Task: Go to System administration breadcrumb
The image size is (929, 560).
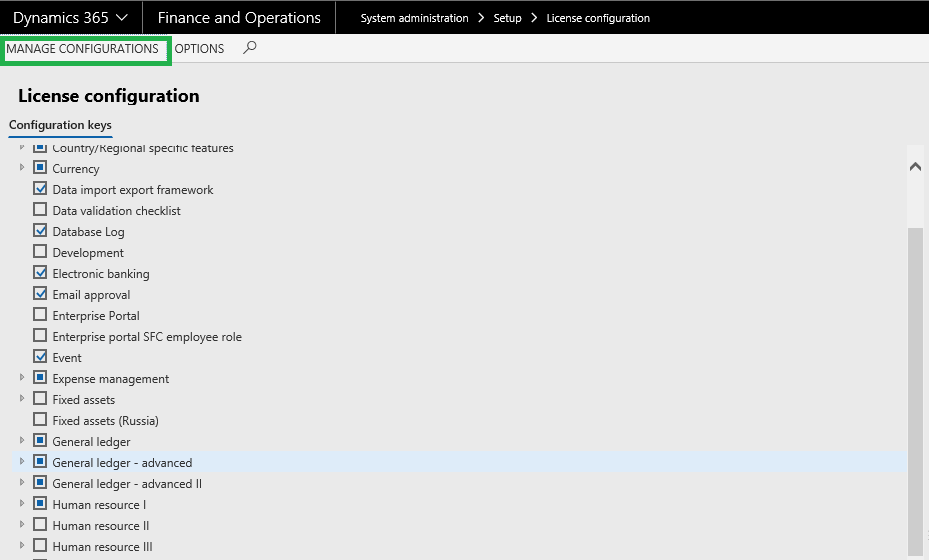Action: point(414,18)
